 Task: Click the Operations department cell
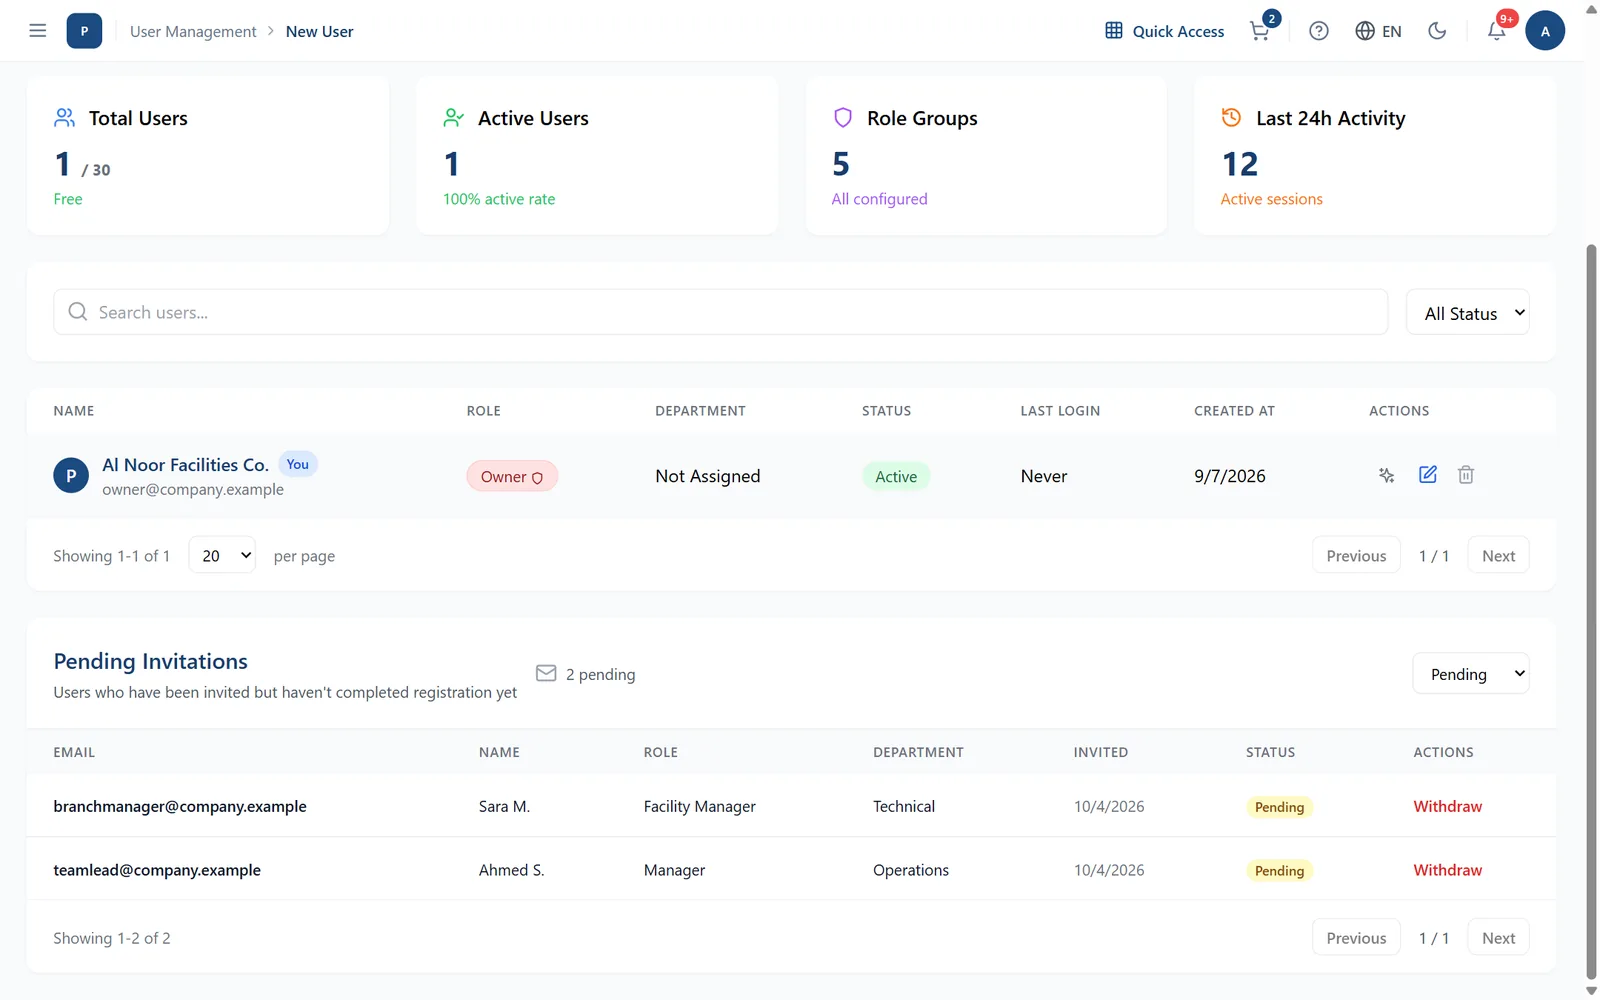click(911, 870)
